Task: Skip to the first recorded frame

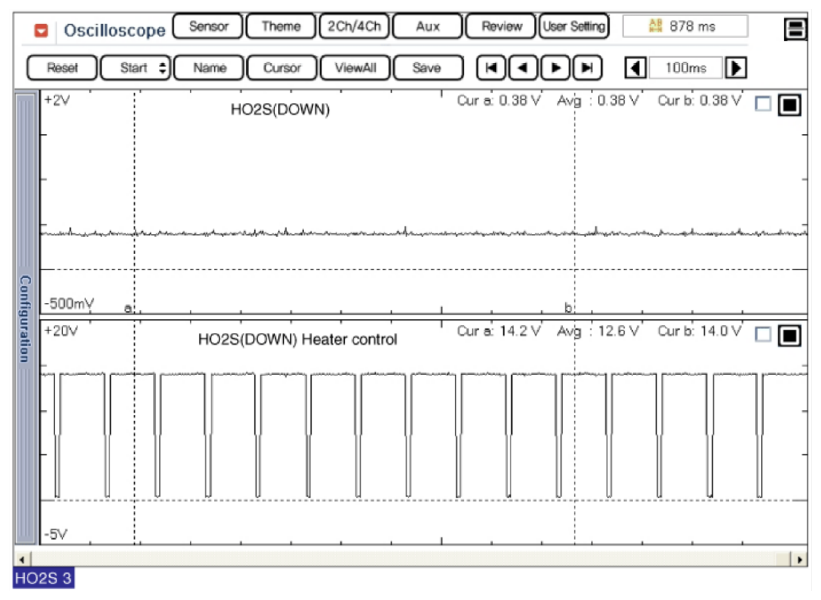Action: [x=491, y=68]
